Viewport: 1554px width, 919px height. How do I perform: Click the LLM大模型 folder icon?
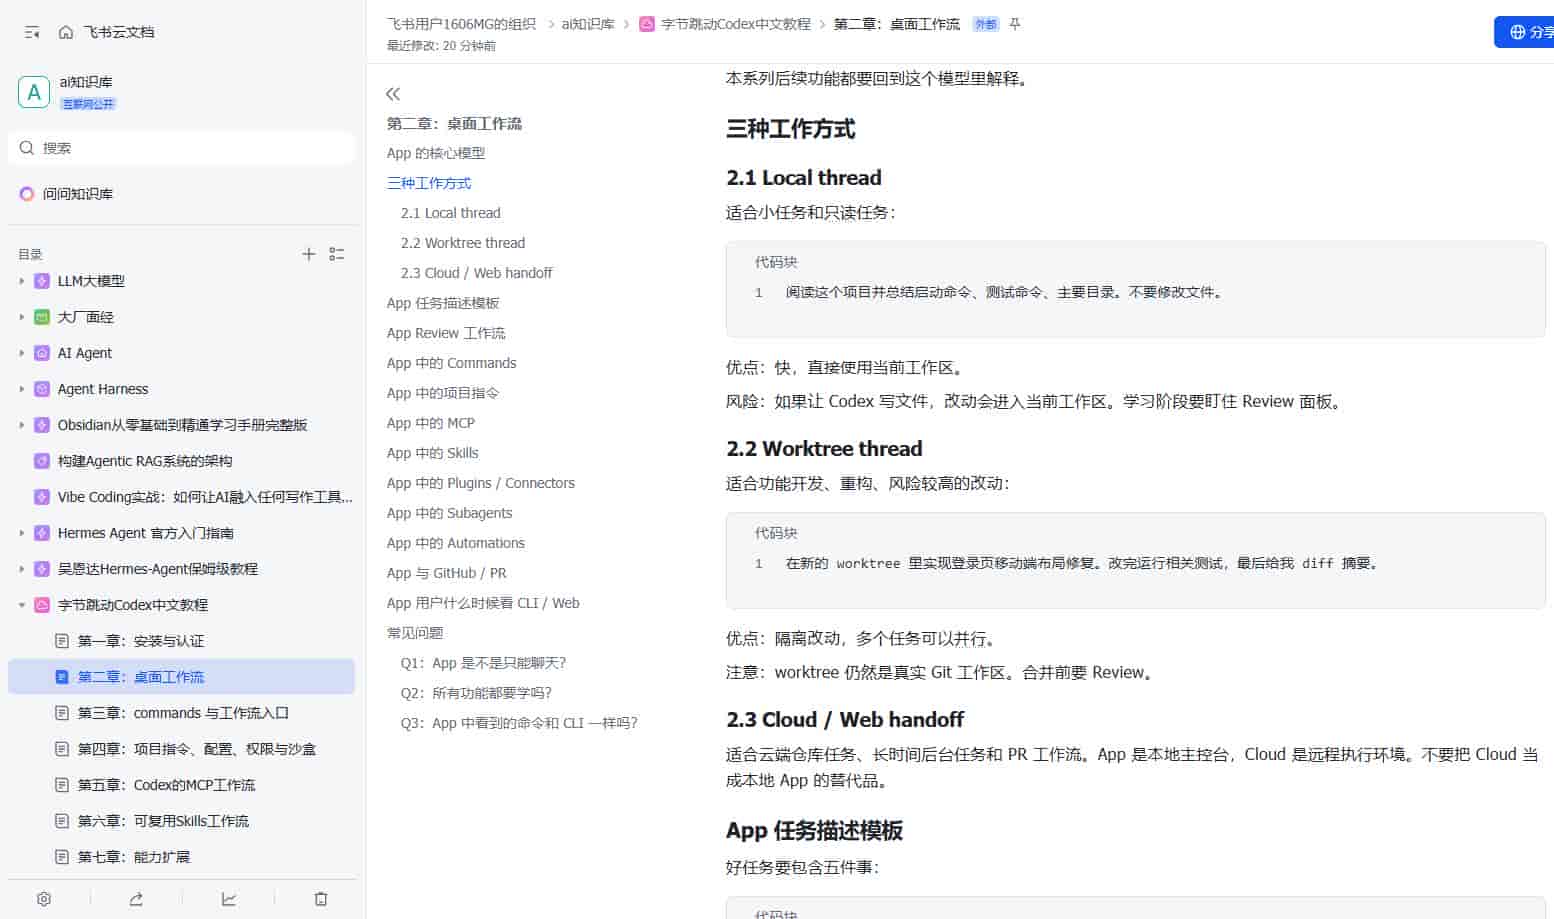tap(42, 281)
